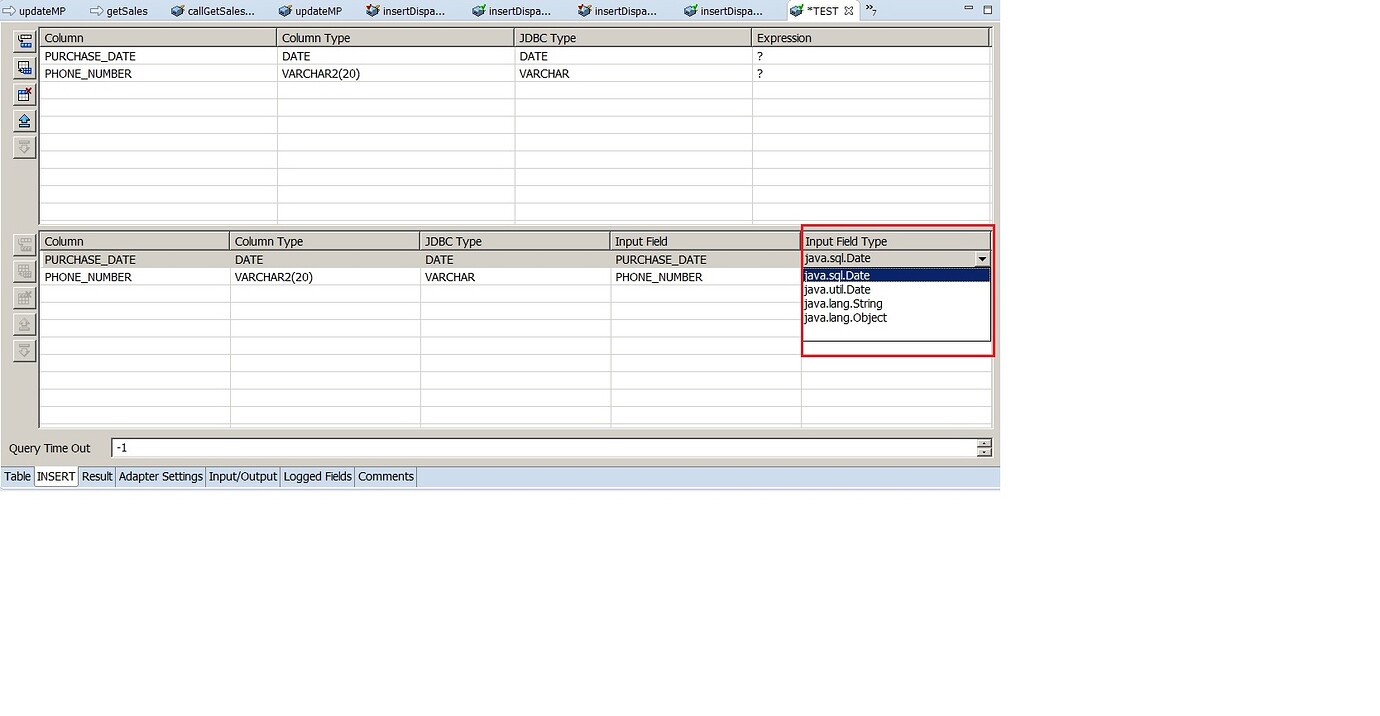Select PURCHASE_DATE in the Input Field column

pos(705,259)
